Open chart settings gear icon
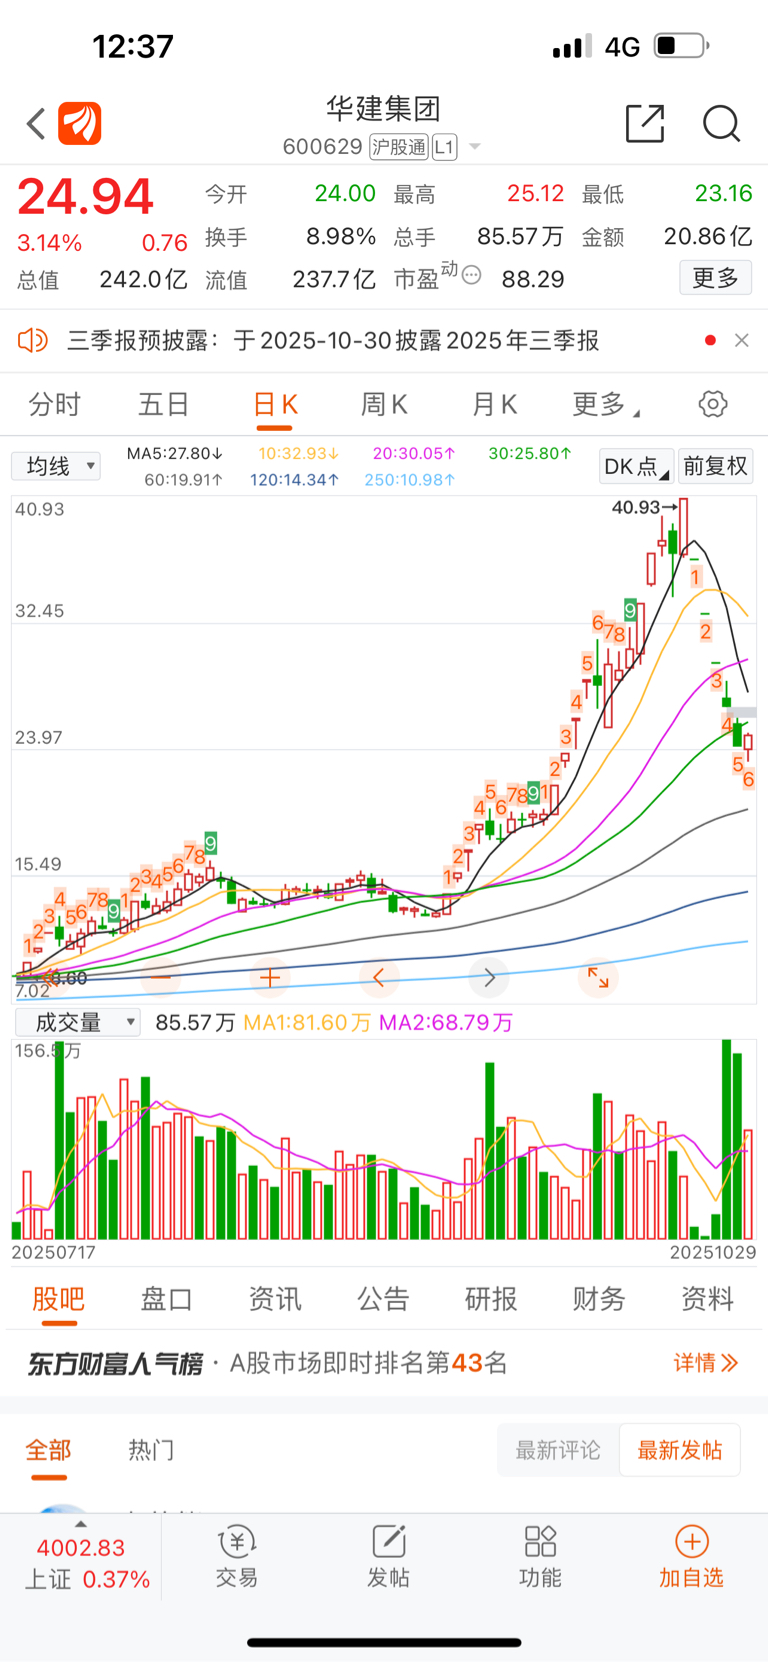This screenshot has width=768, height=1662. (x=713, y=404)
